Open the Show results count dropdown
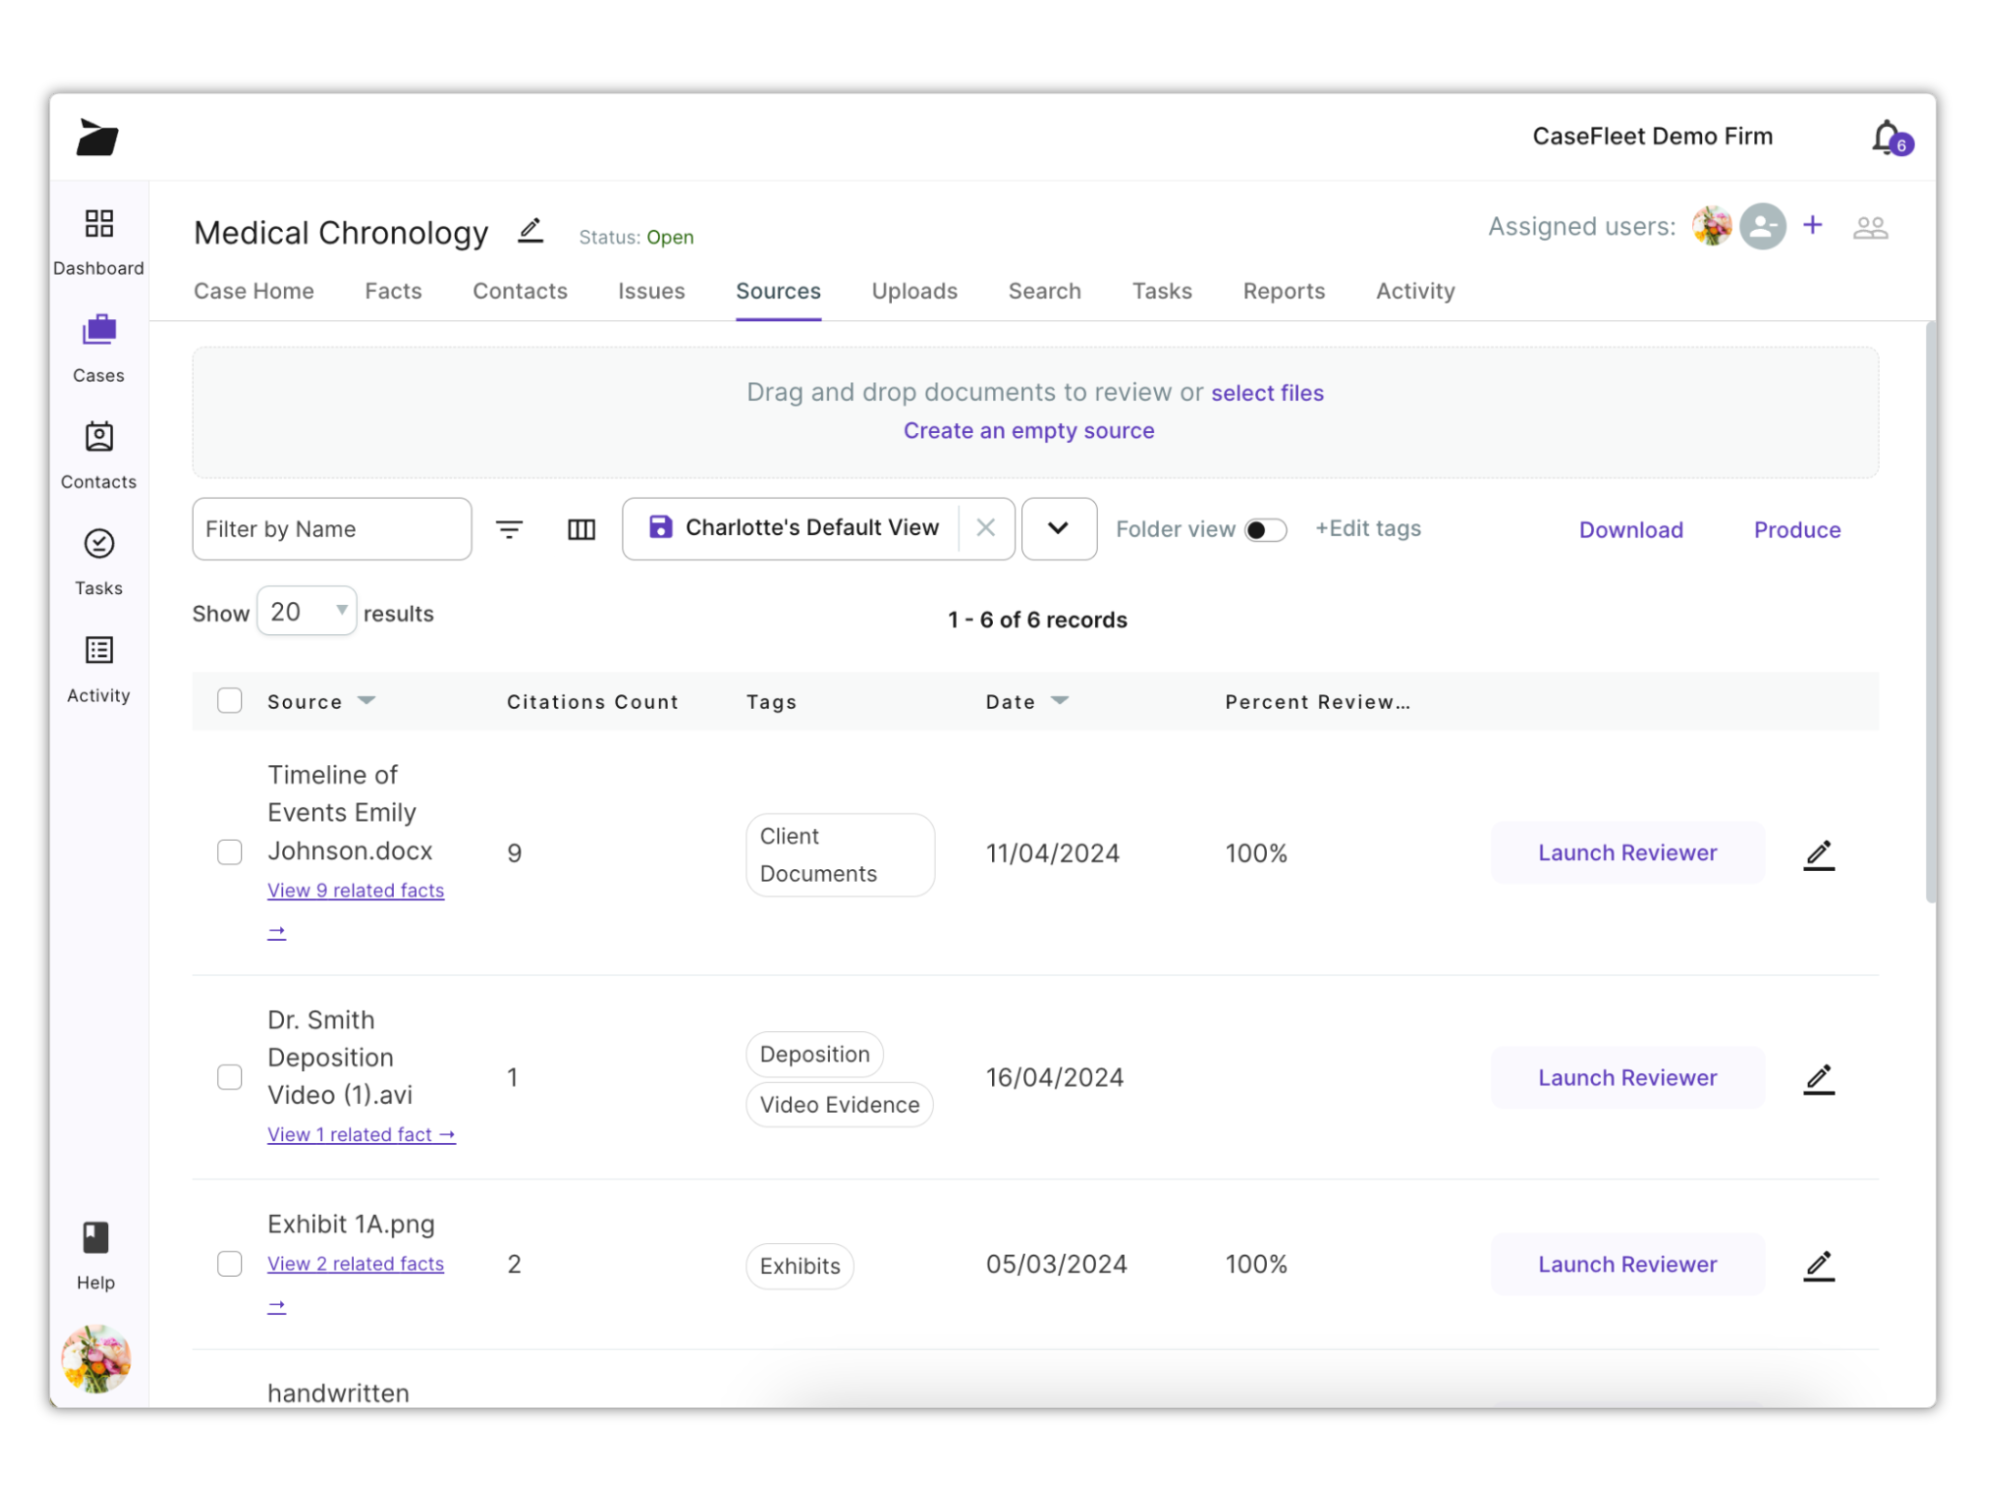The image size is (2000, 1500). pos(306,611)
